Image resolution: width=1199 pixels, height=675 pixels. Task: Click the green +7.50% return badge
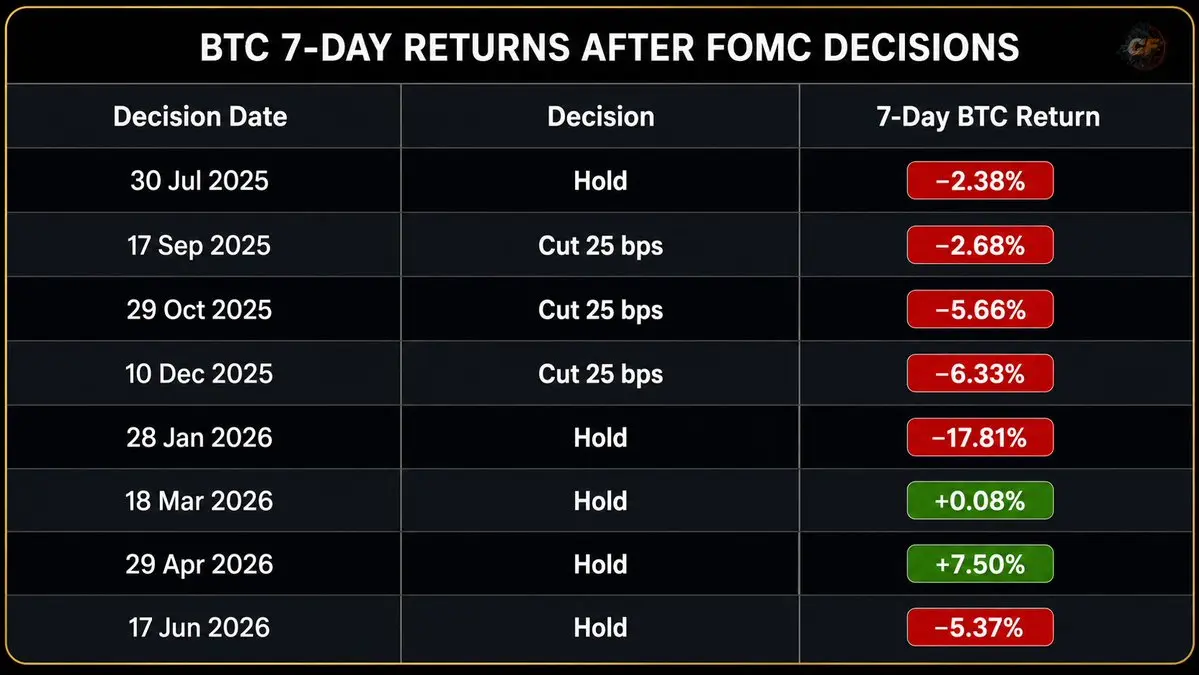[980, 564]
